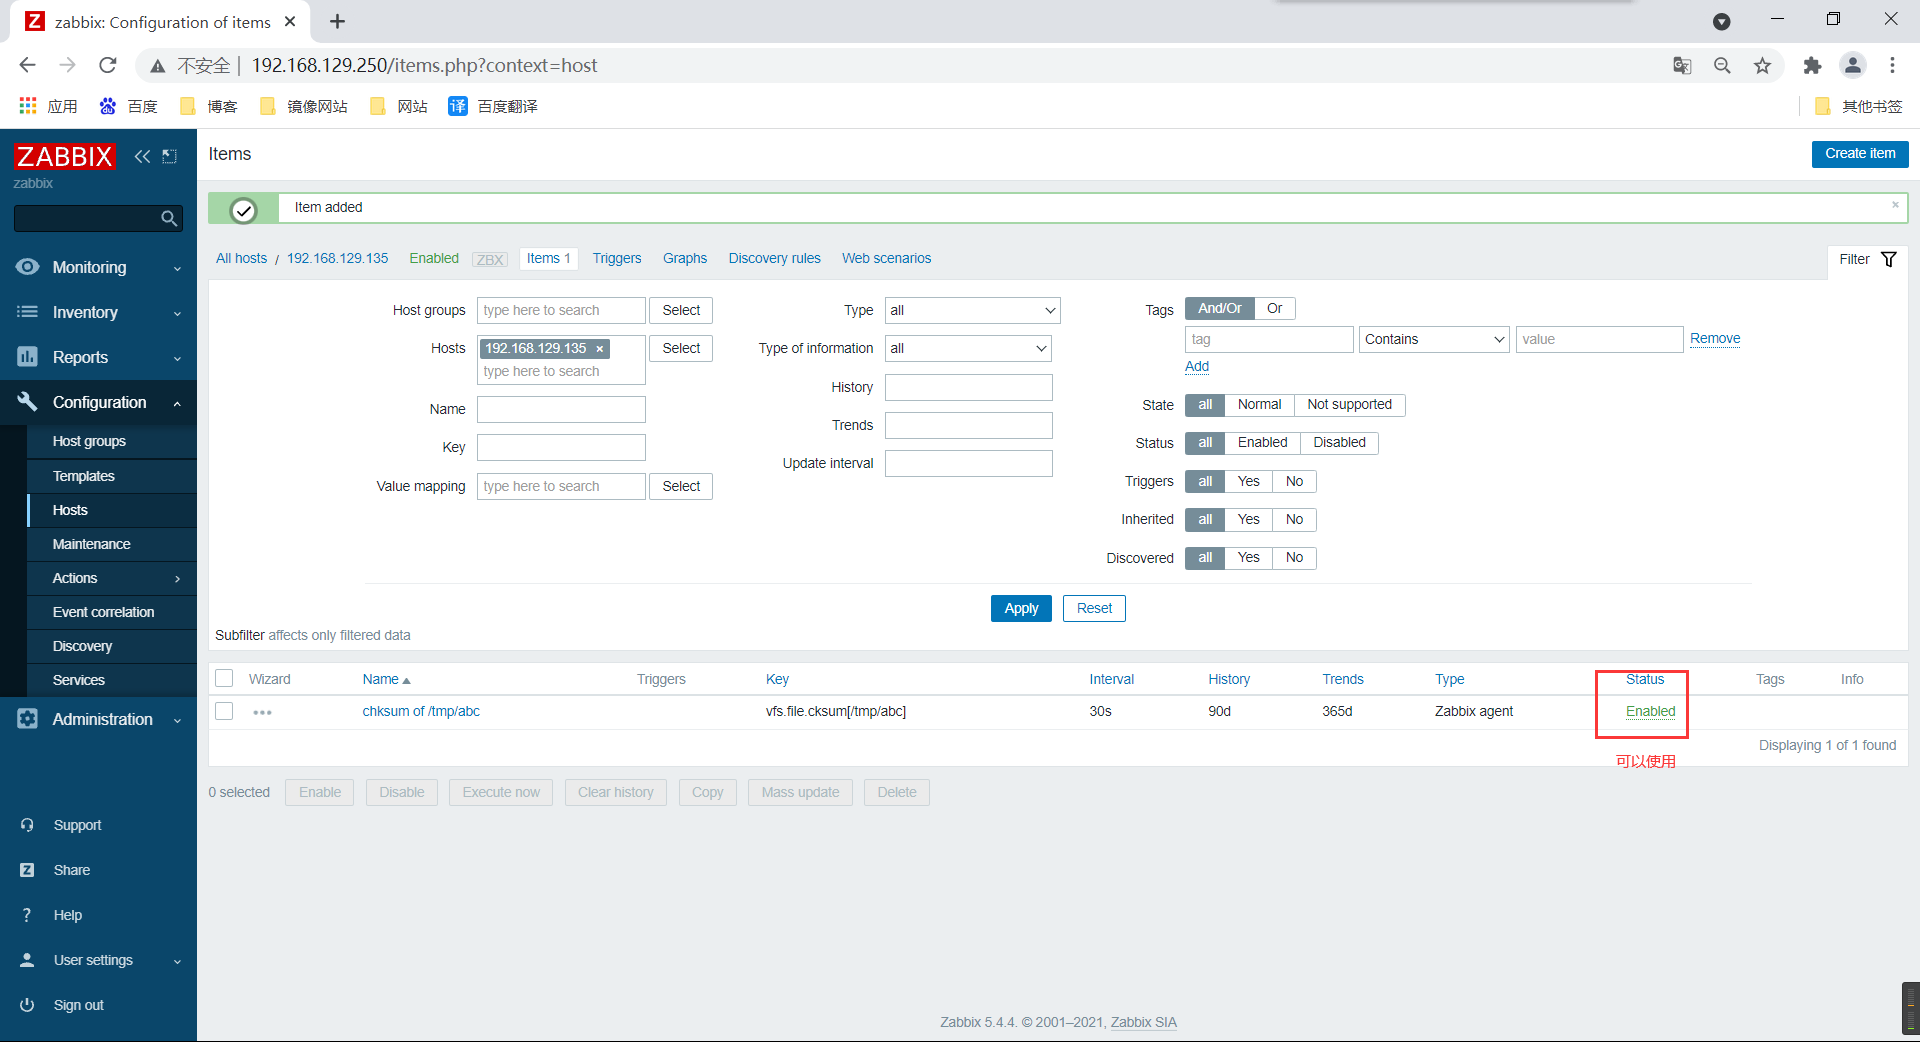Open browser extensions puzzle icon
The width and height of the screenshot is (1920, 1042).
coord(1812,65)
